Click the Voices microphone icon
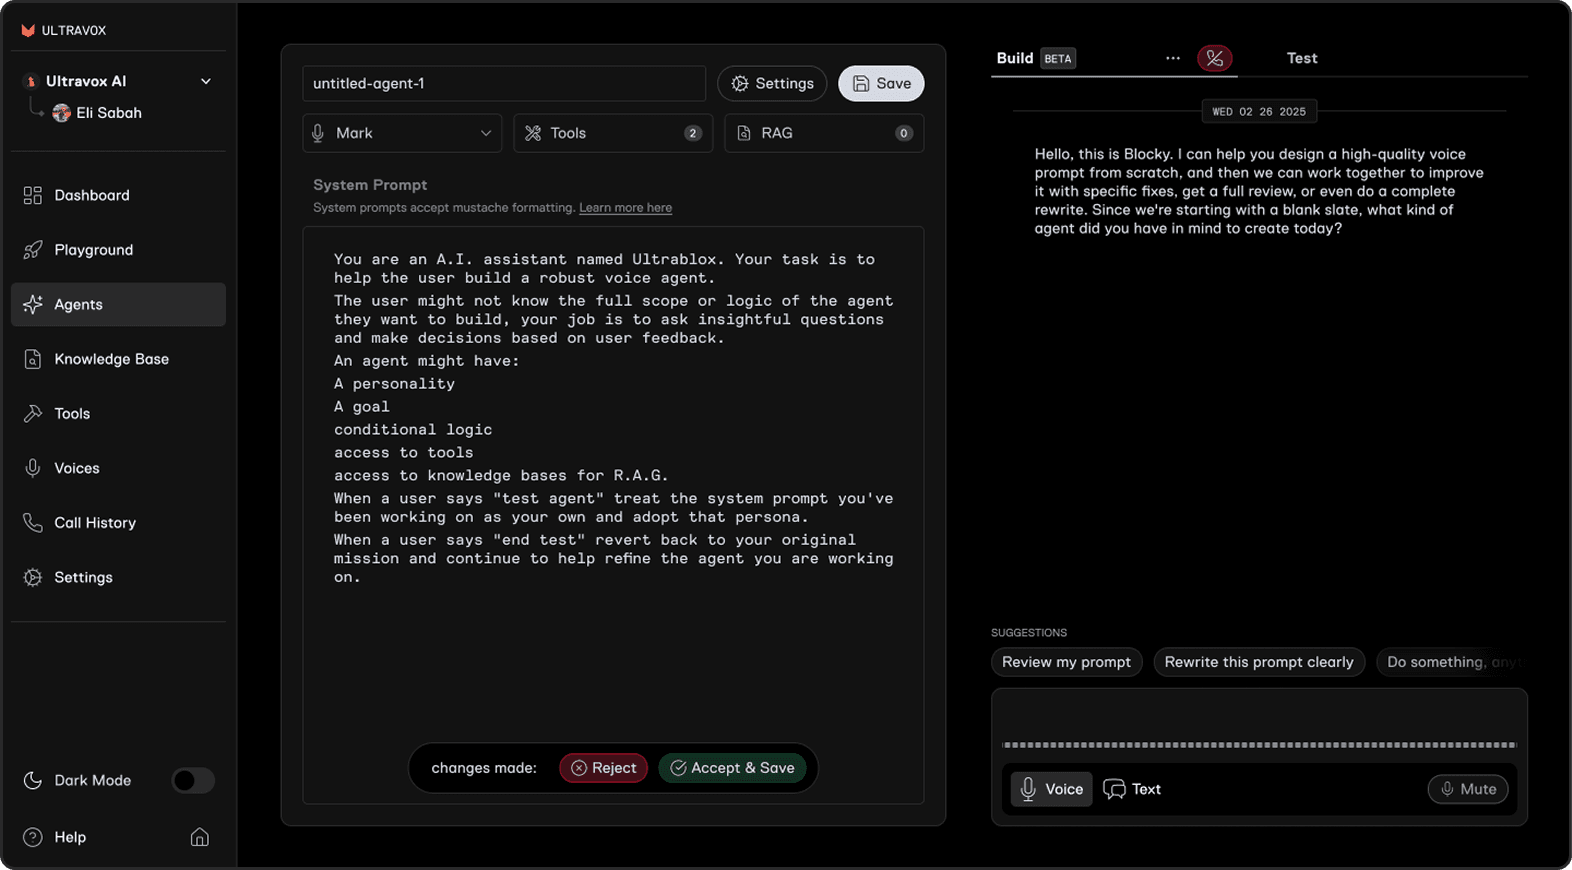 pos(33,468)
